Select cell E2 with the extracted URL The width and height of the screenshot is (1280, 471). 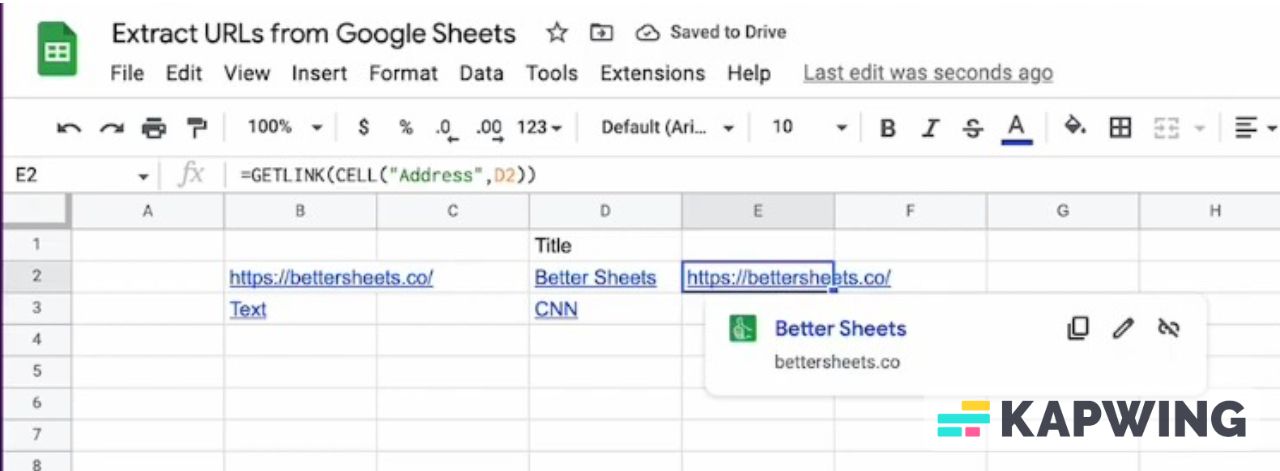[x=758, y=277]
